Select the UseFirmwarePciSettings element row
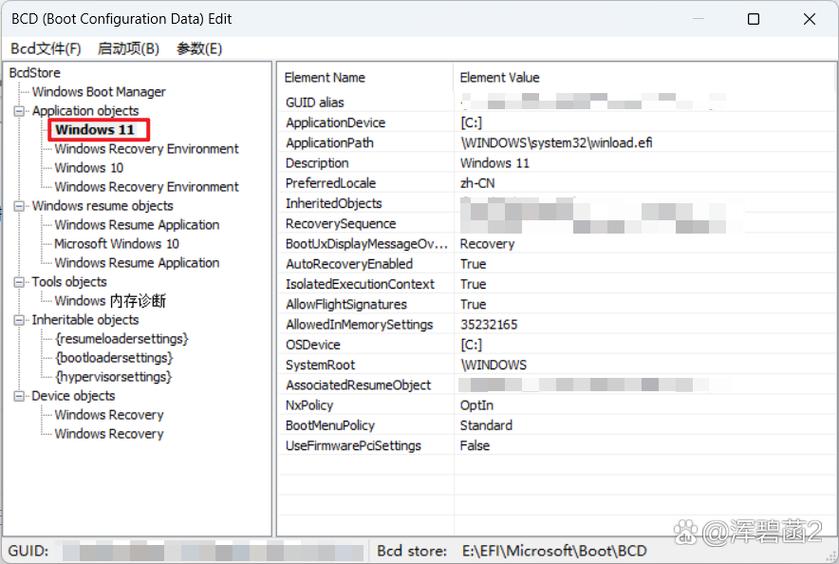 [556, 446]
